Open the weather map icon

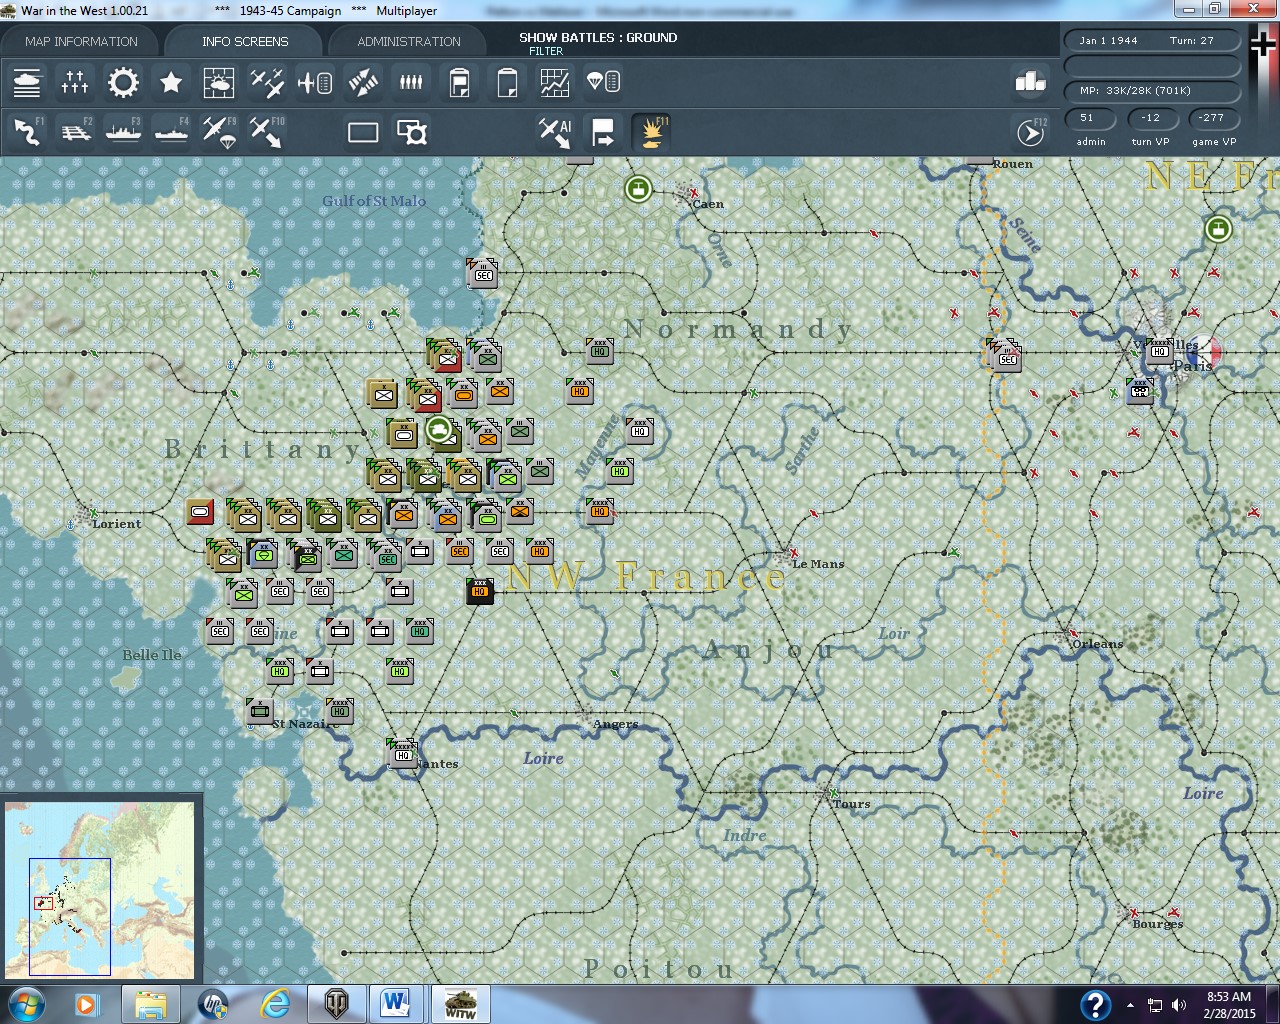(219, 82)
